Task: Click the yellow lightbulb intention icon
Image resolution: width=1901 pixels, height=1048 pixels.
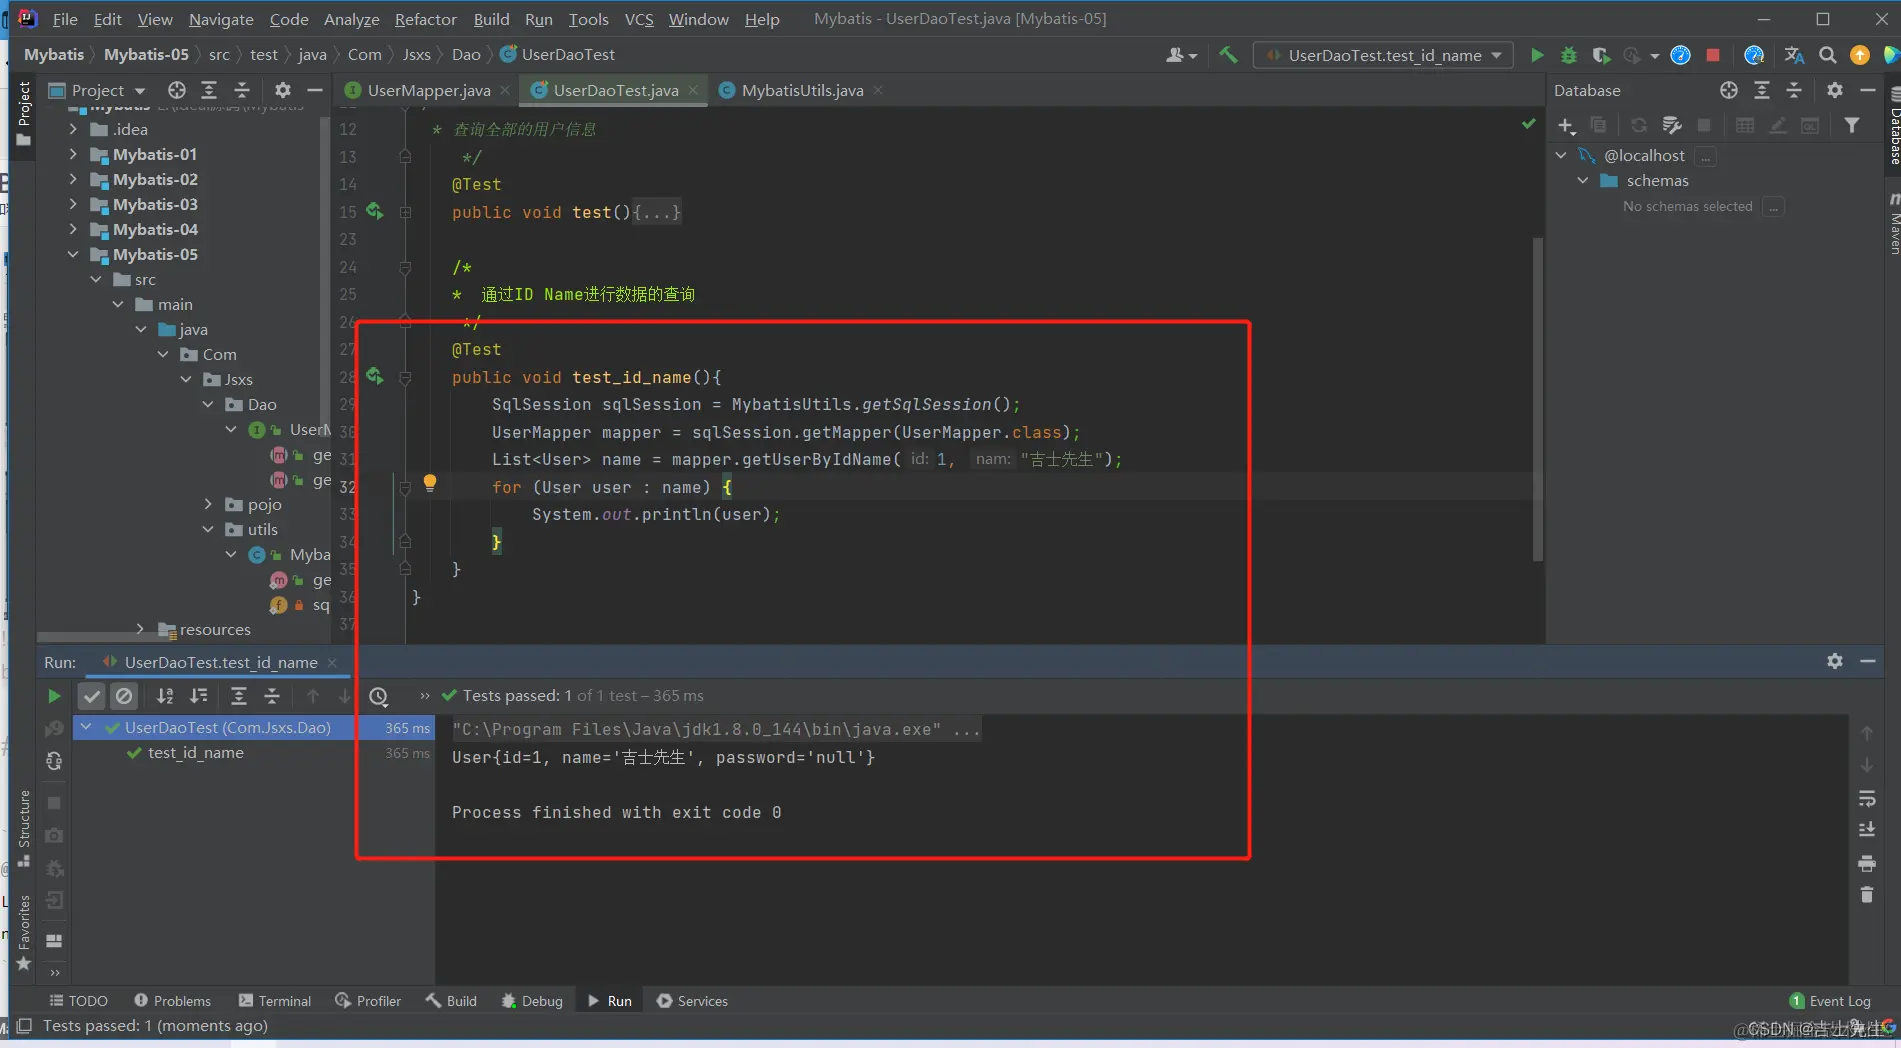Action: click(x=430, y=483)
